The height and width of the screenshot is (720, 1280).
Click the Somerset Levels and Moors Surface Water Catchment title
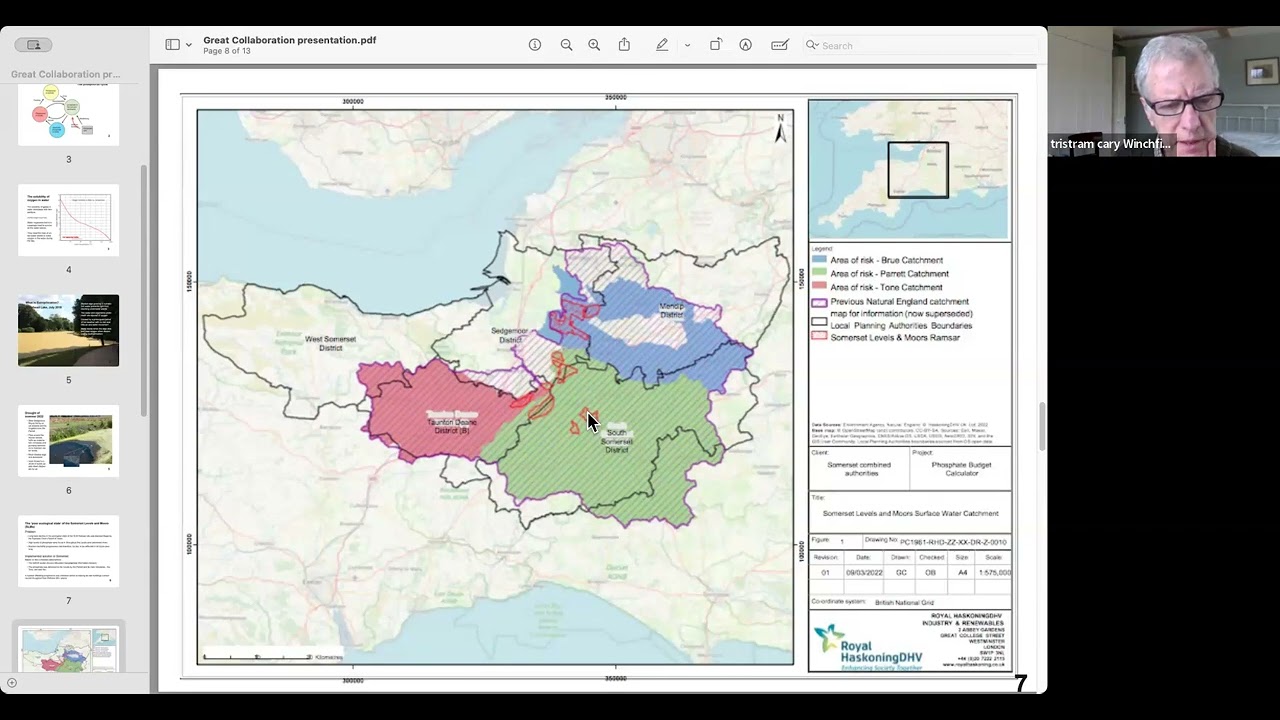[x=910, y=513]
